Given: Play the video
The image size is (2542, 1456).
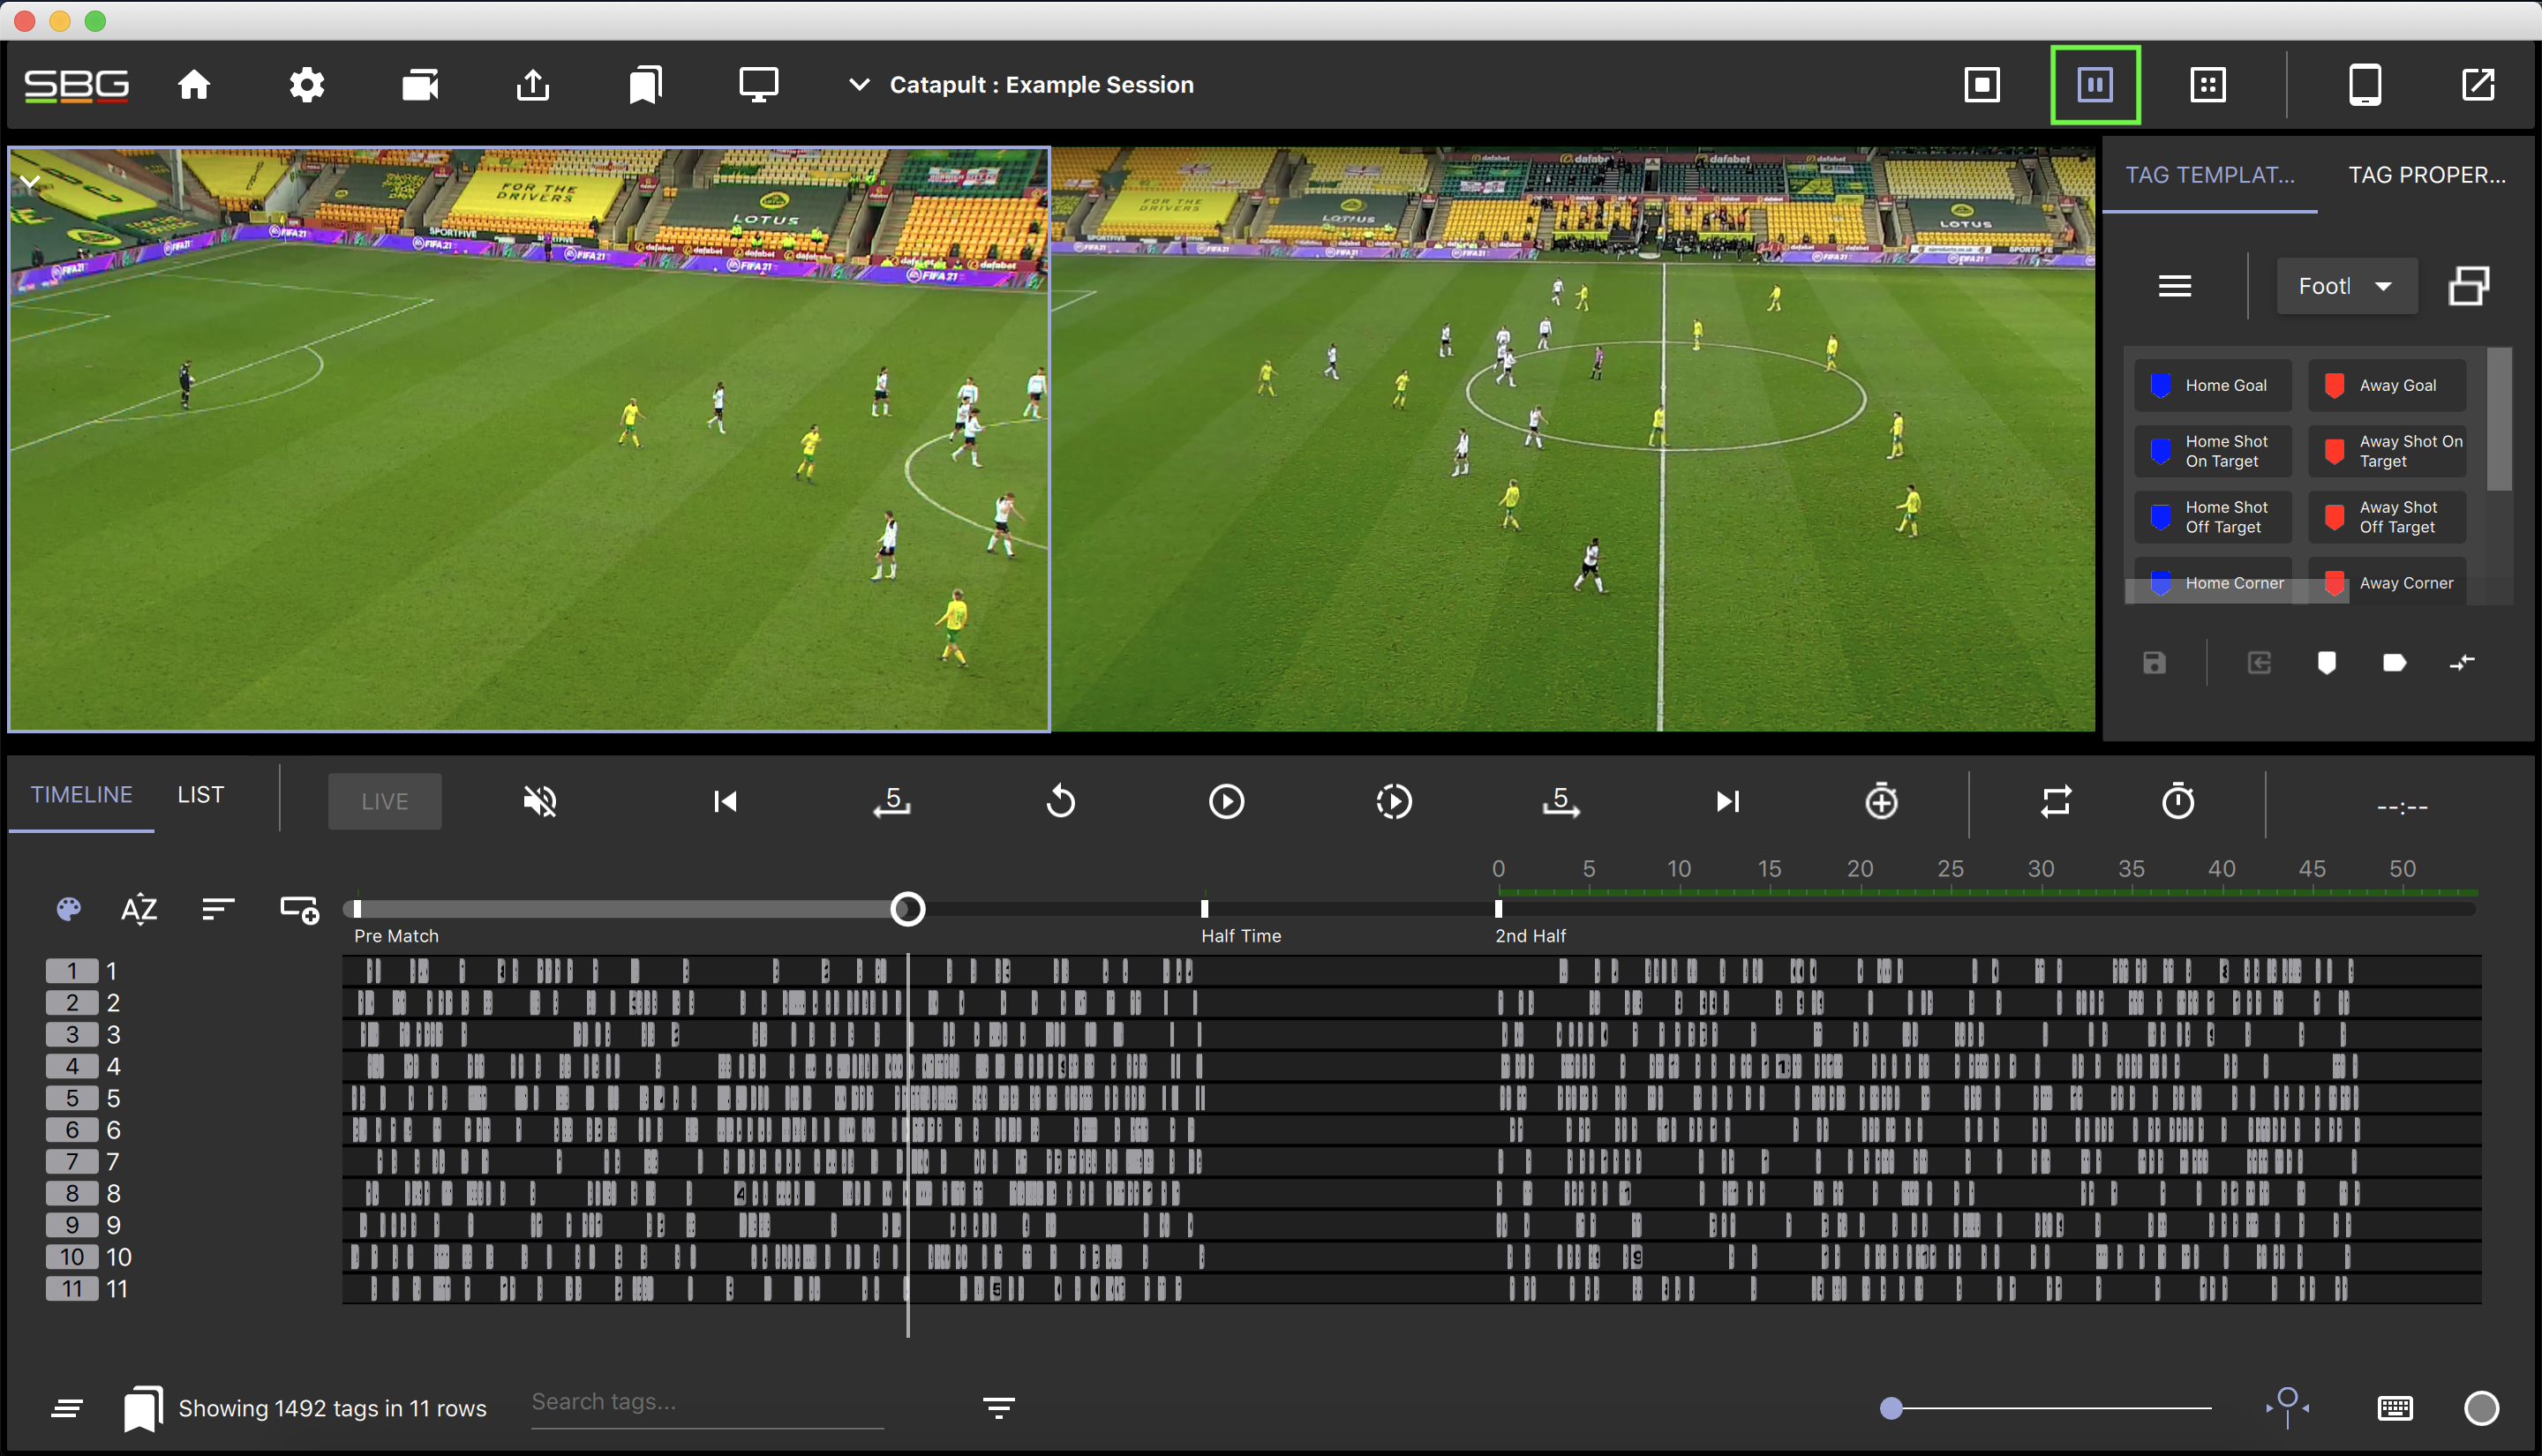Looking at the screenshot, I should click(1227, 802).
